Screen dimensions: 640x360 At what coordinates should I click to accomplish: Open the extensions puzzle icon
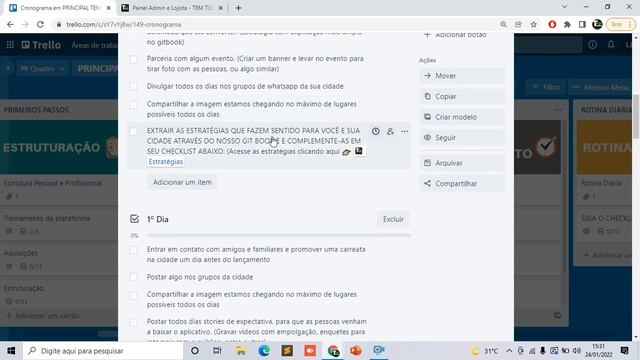tap(567, 24)
